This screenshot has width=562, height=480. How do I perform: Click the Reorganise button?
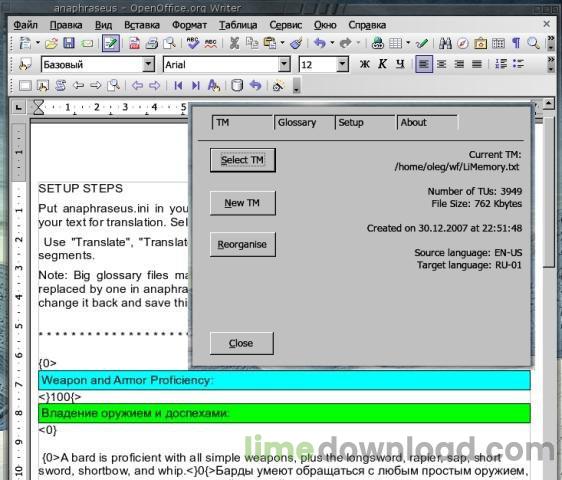click(243, 244)
